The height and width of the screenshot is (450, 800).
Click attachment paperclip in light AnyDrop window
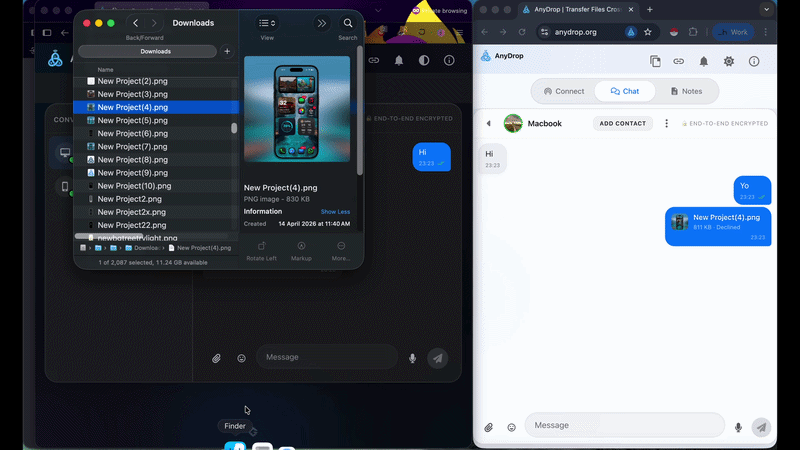(x=489, y=427)
